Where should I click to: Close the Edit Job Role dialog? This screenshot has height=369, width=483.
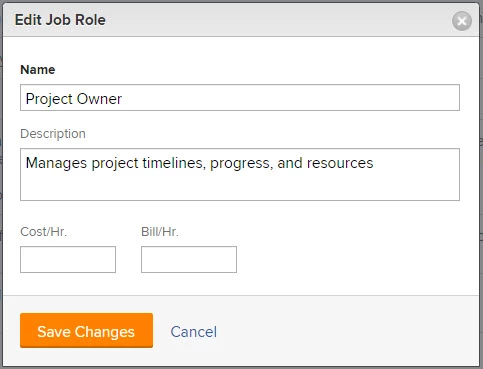(462, 21)
